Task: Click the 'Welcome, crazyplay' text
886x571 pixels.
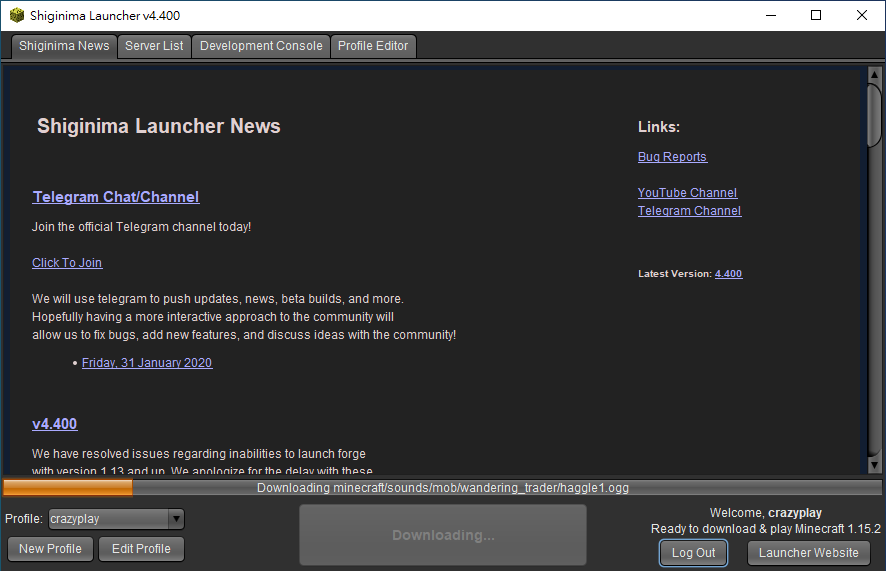Action: [766, 513]
